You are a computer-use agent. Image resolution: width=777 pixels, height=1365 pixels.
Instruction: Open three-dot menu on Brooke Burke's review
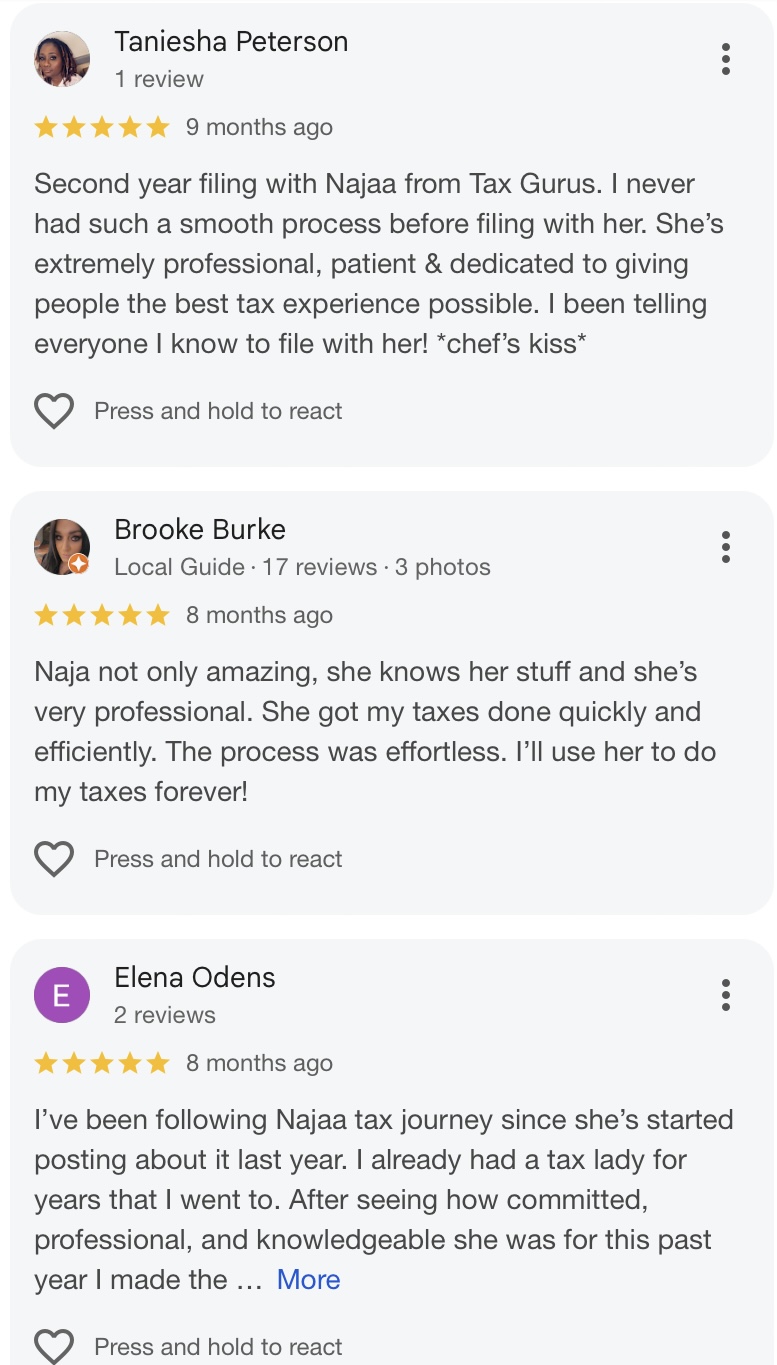coord(726,547)
